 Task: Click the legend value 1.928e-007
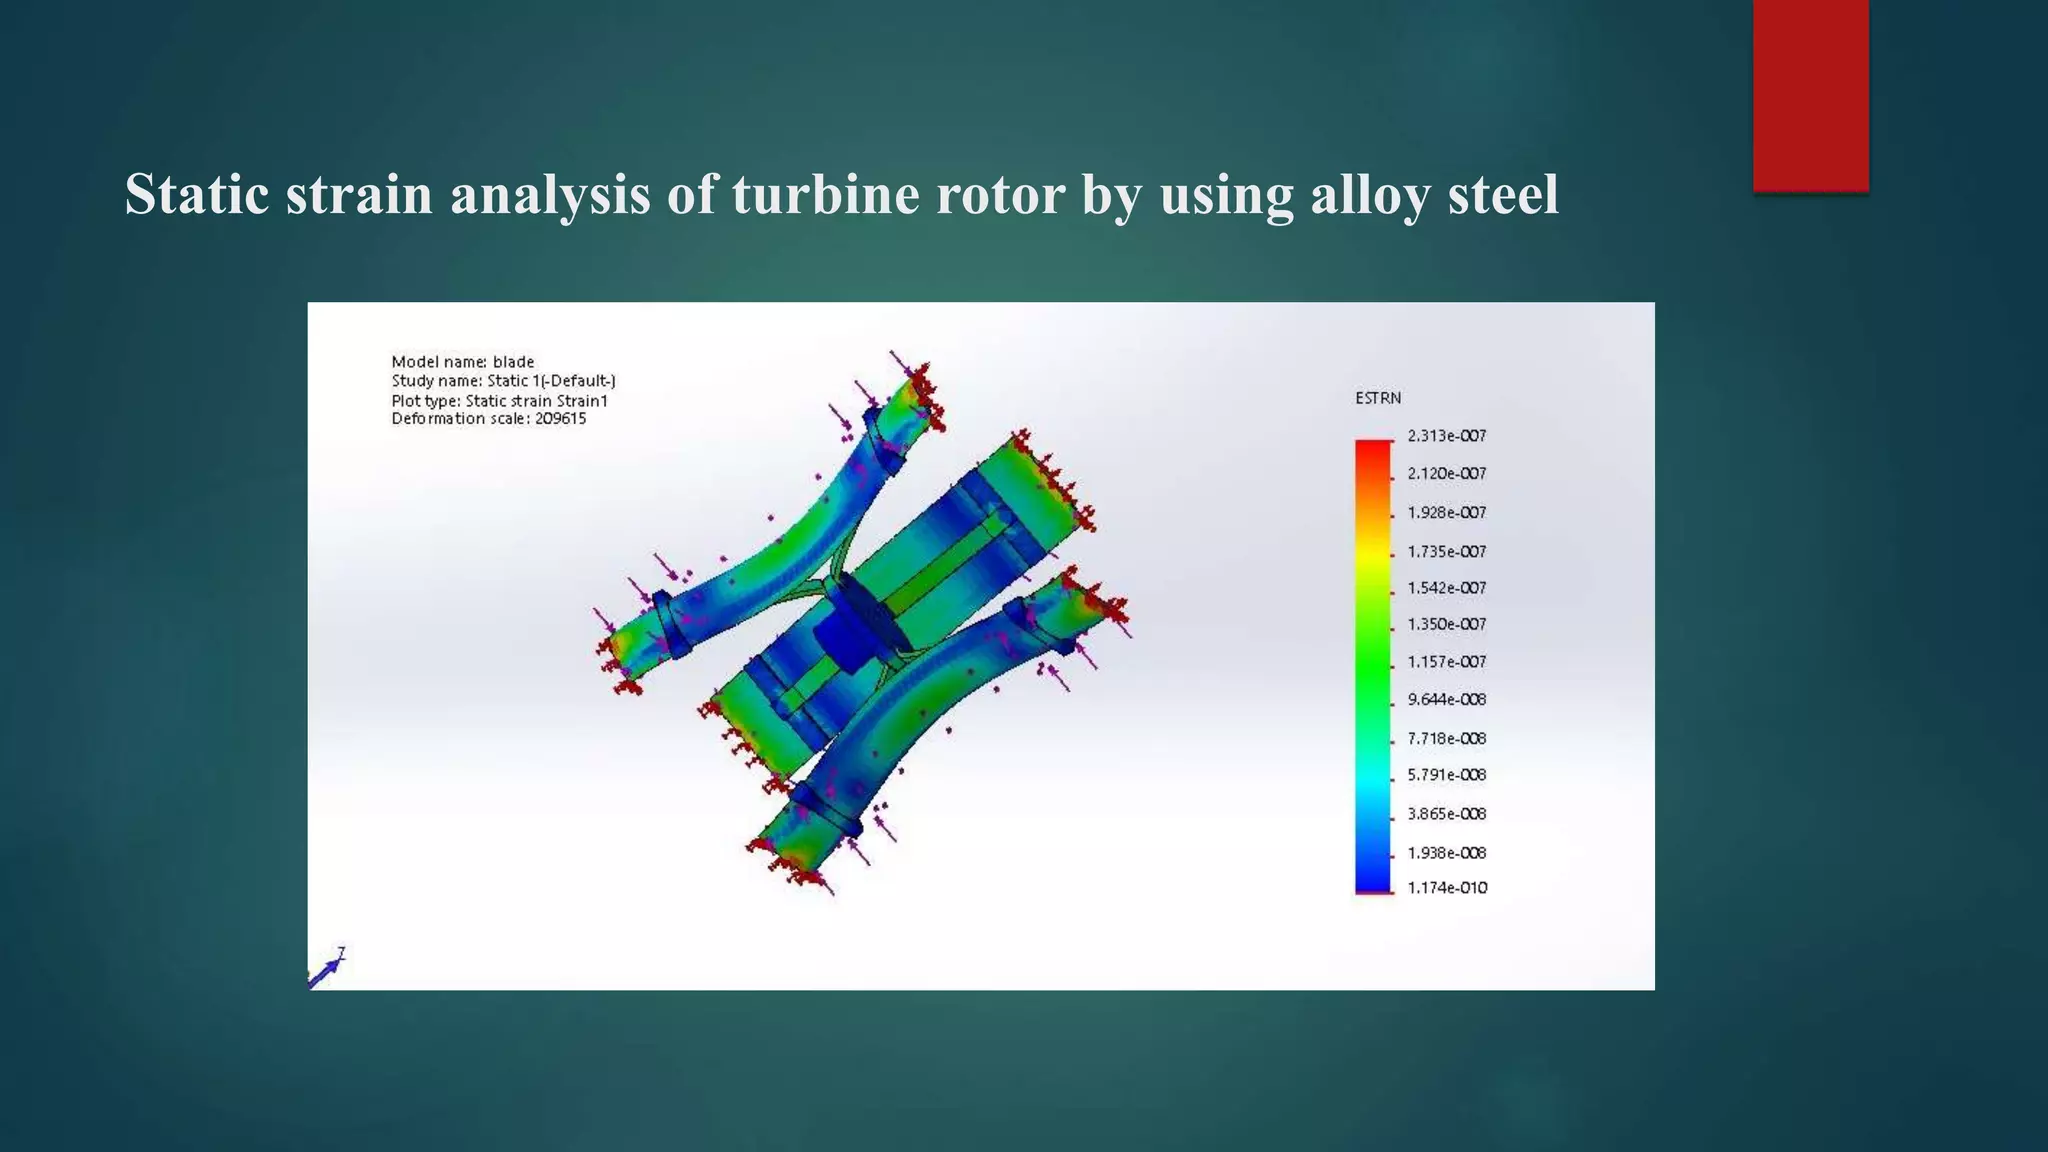click(x=1447, y=513)
